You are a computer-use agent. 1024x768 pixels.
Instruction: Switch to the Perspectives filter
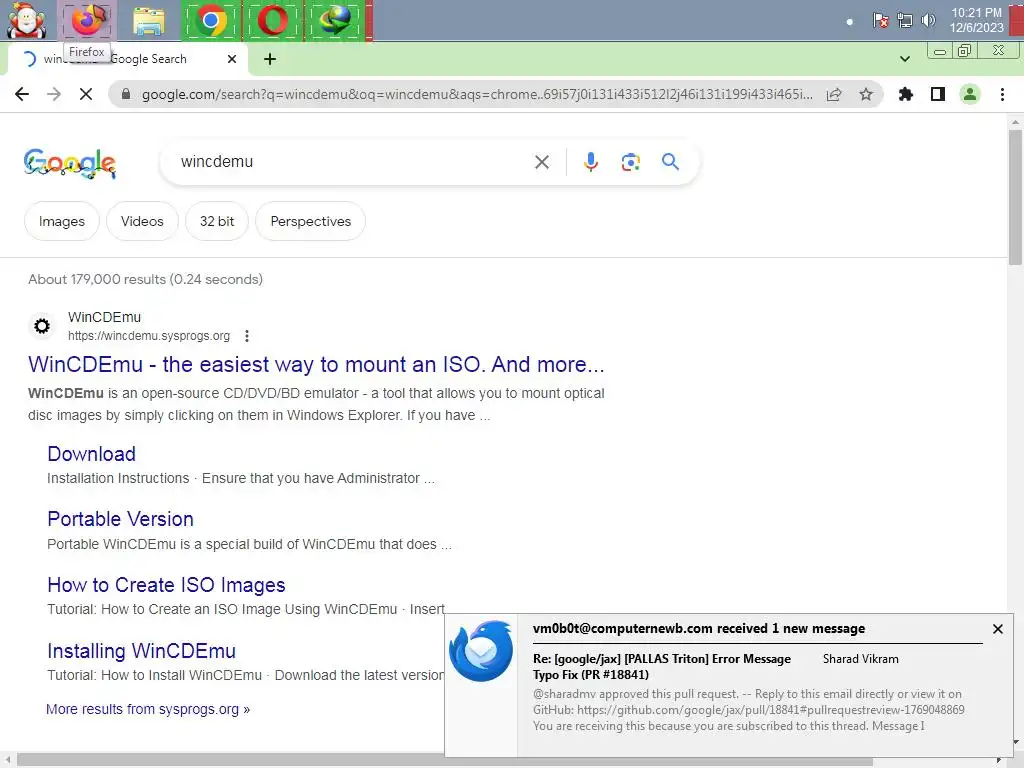310,221
